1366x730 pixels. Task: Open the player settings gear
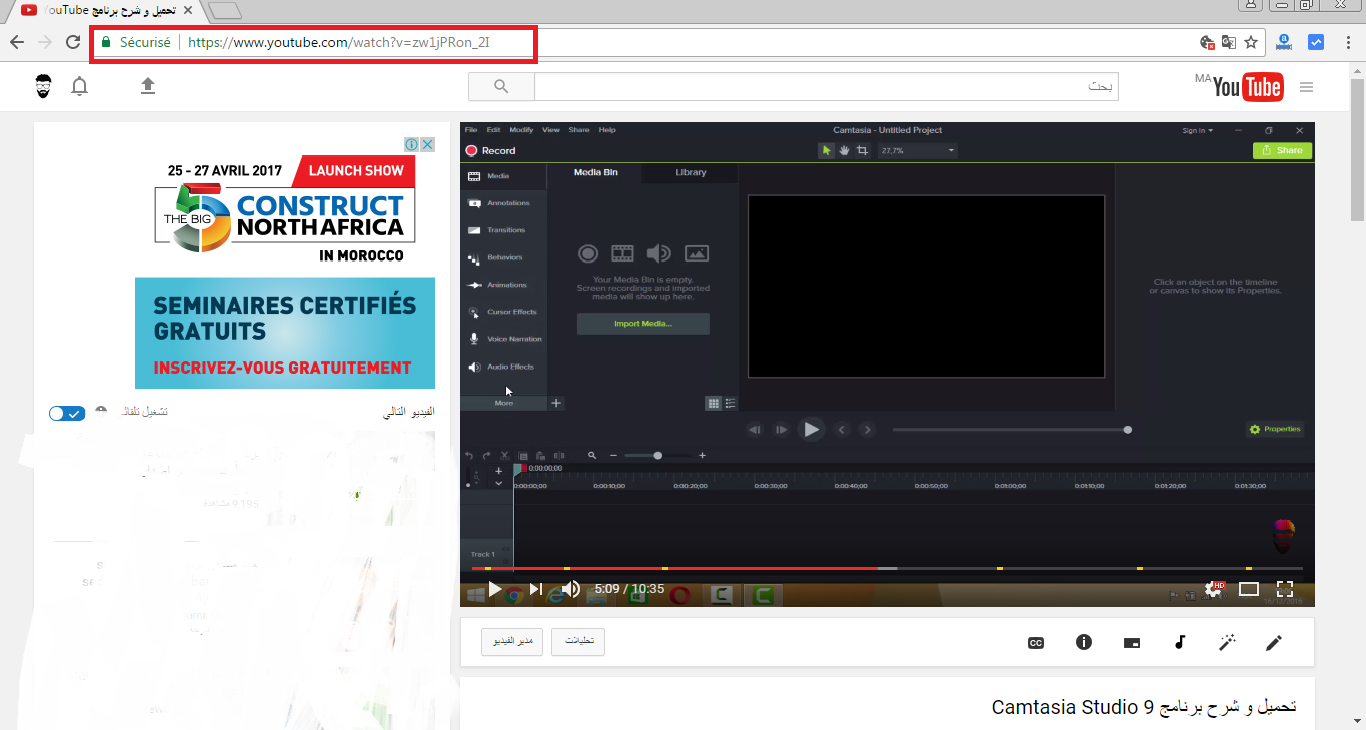[1213, 589]
